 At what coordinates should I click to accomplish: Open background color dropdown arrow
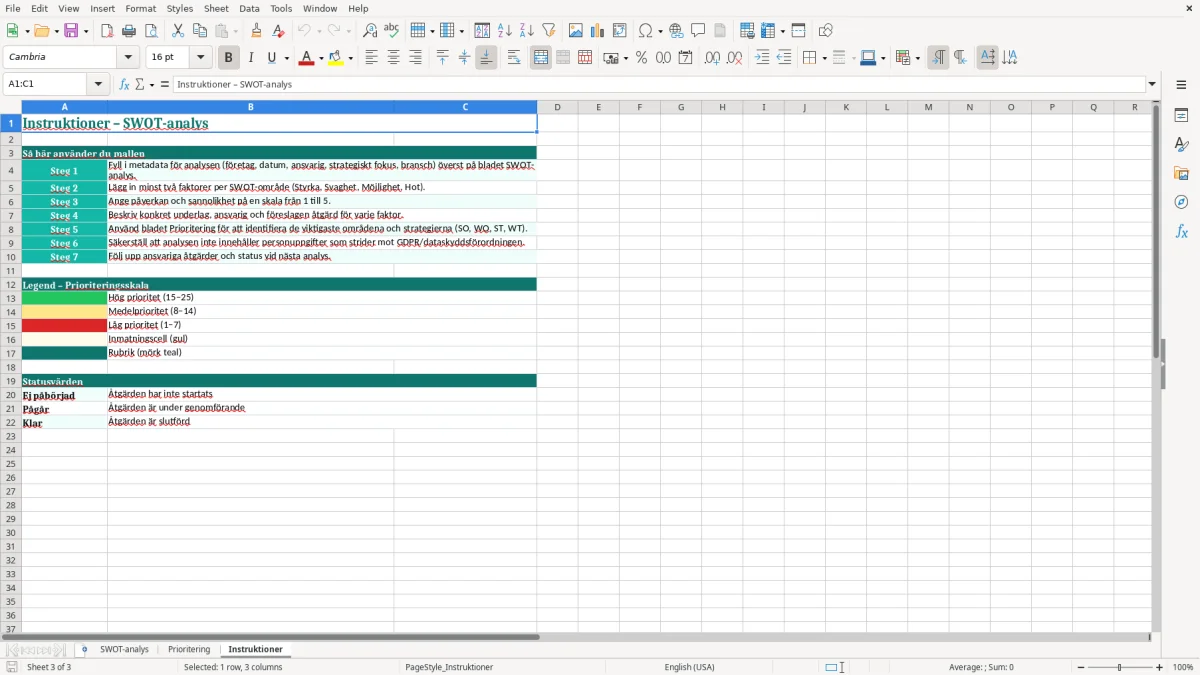[350, 59]
